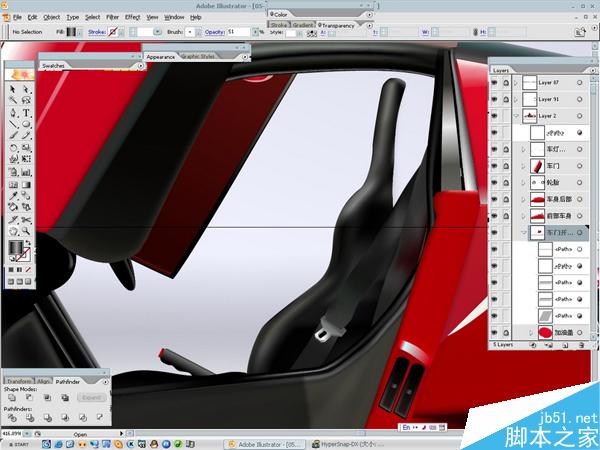Select the Mesh tool
600x450 pixels.
click(x=13, y=185)
